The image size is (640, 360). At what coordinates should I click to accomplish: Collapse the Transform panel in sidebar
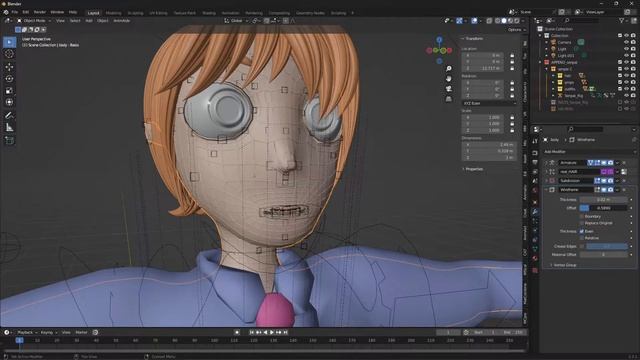[x=472, y=38]
